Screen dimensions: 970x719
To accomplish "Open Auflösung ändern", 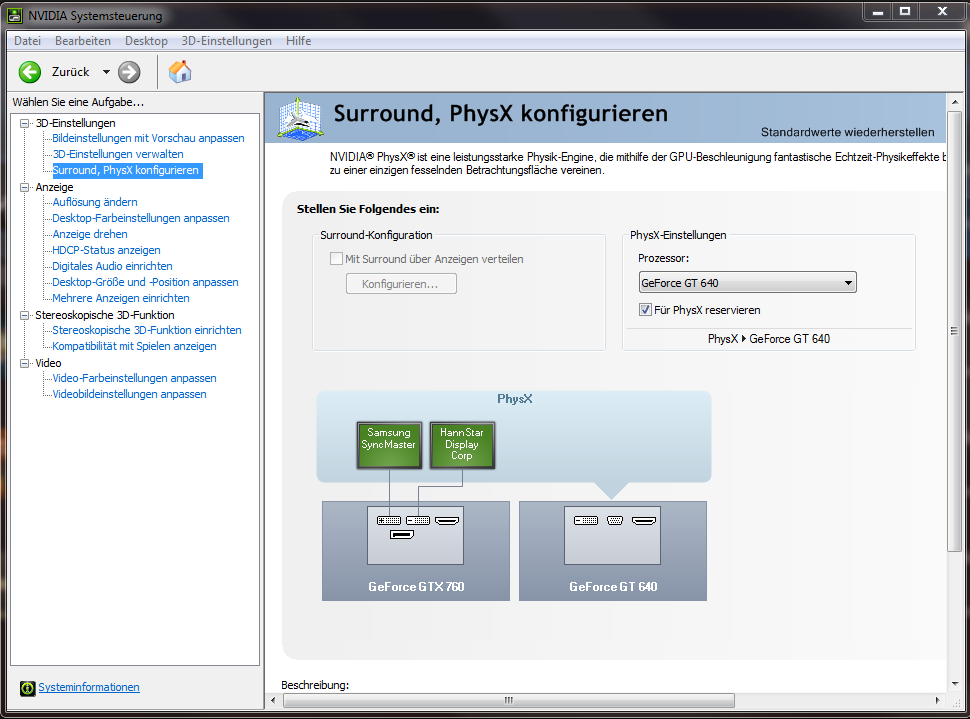I will click(x=95, y=202).
